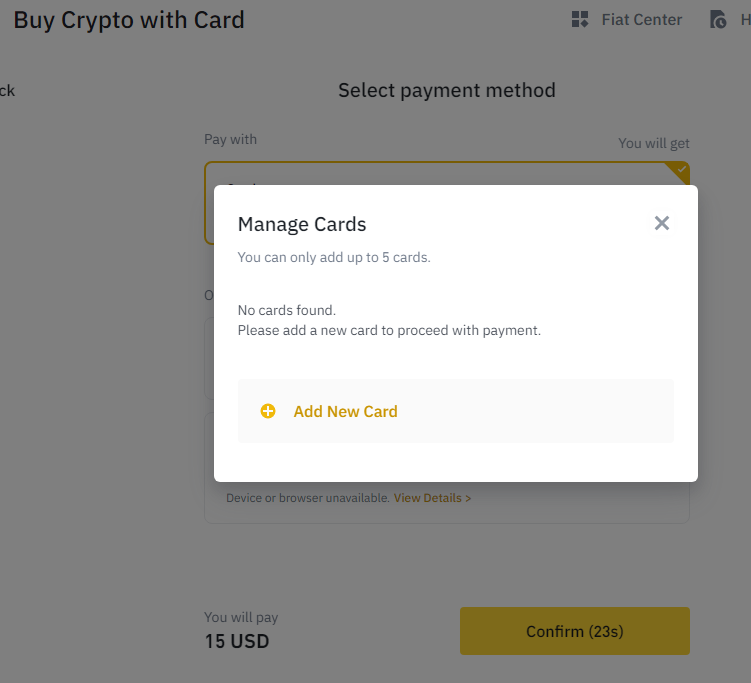Click the Manage Cards dialog title

click(302, 224)
